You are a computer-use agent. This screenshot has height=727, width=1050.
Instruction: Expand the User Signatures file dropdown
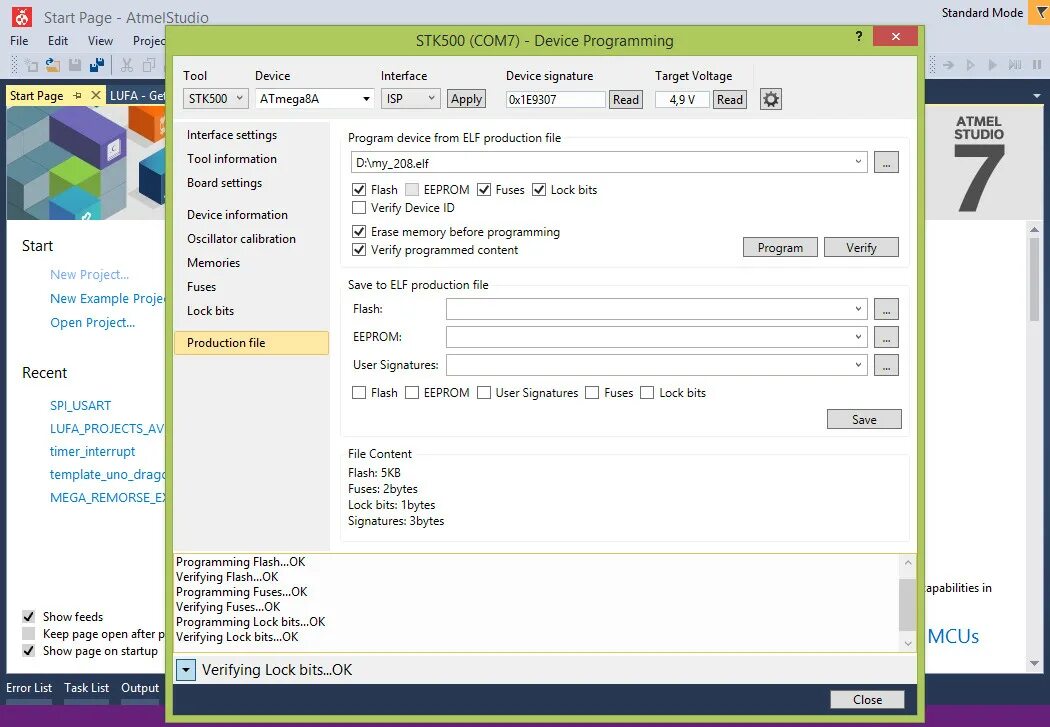(x=858, y=366)
